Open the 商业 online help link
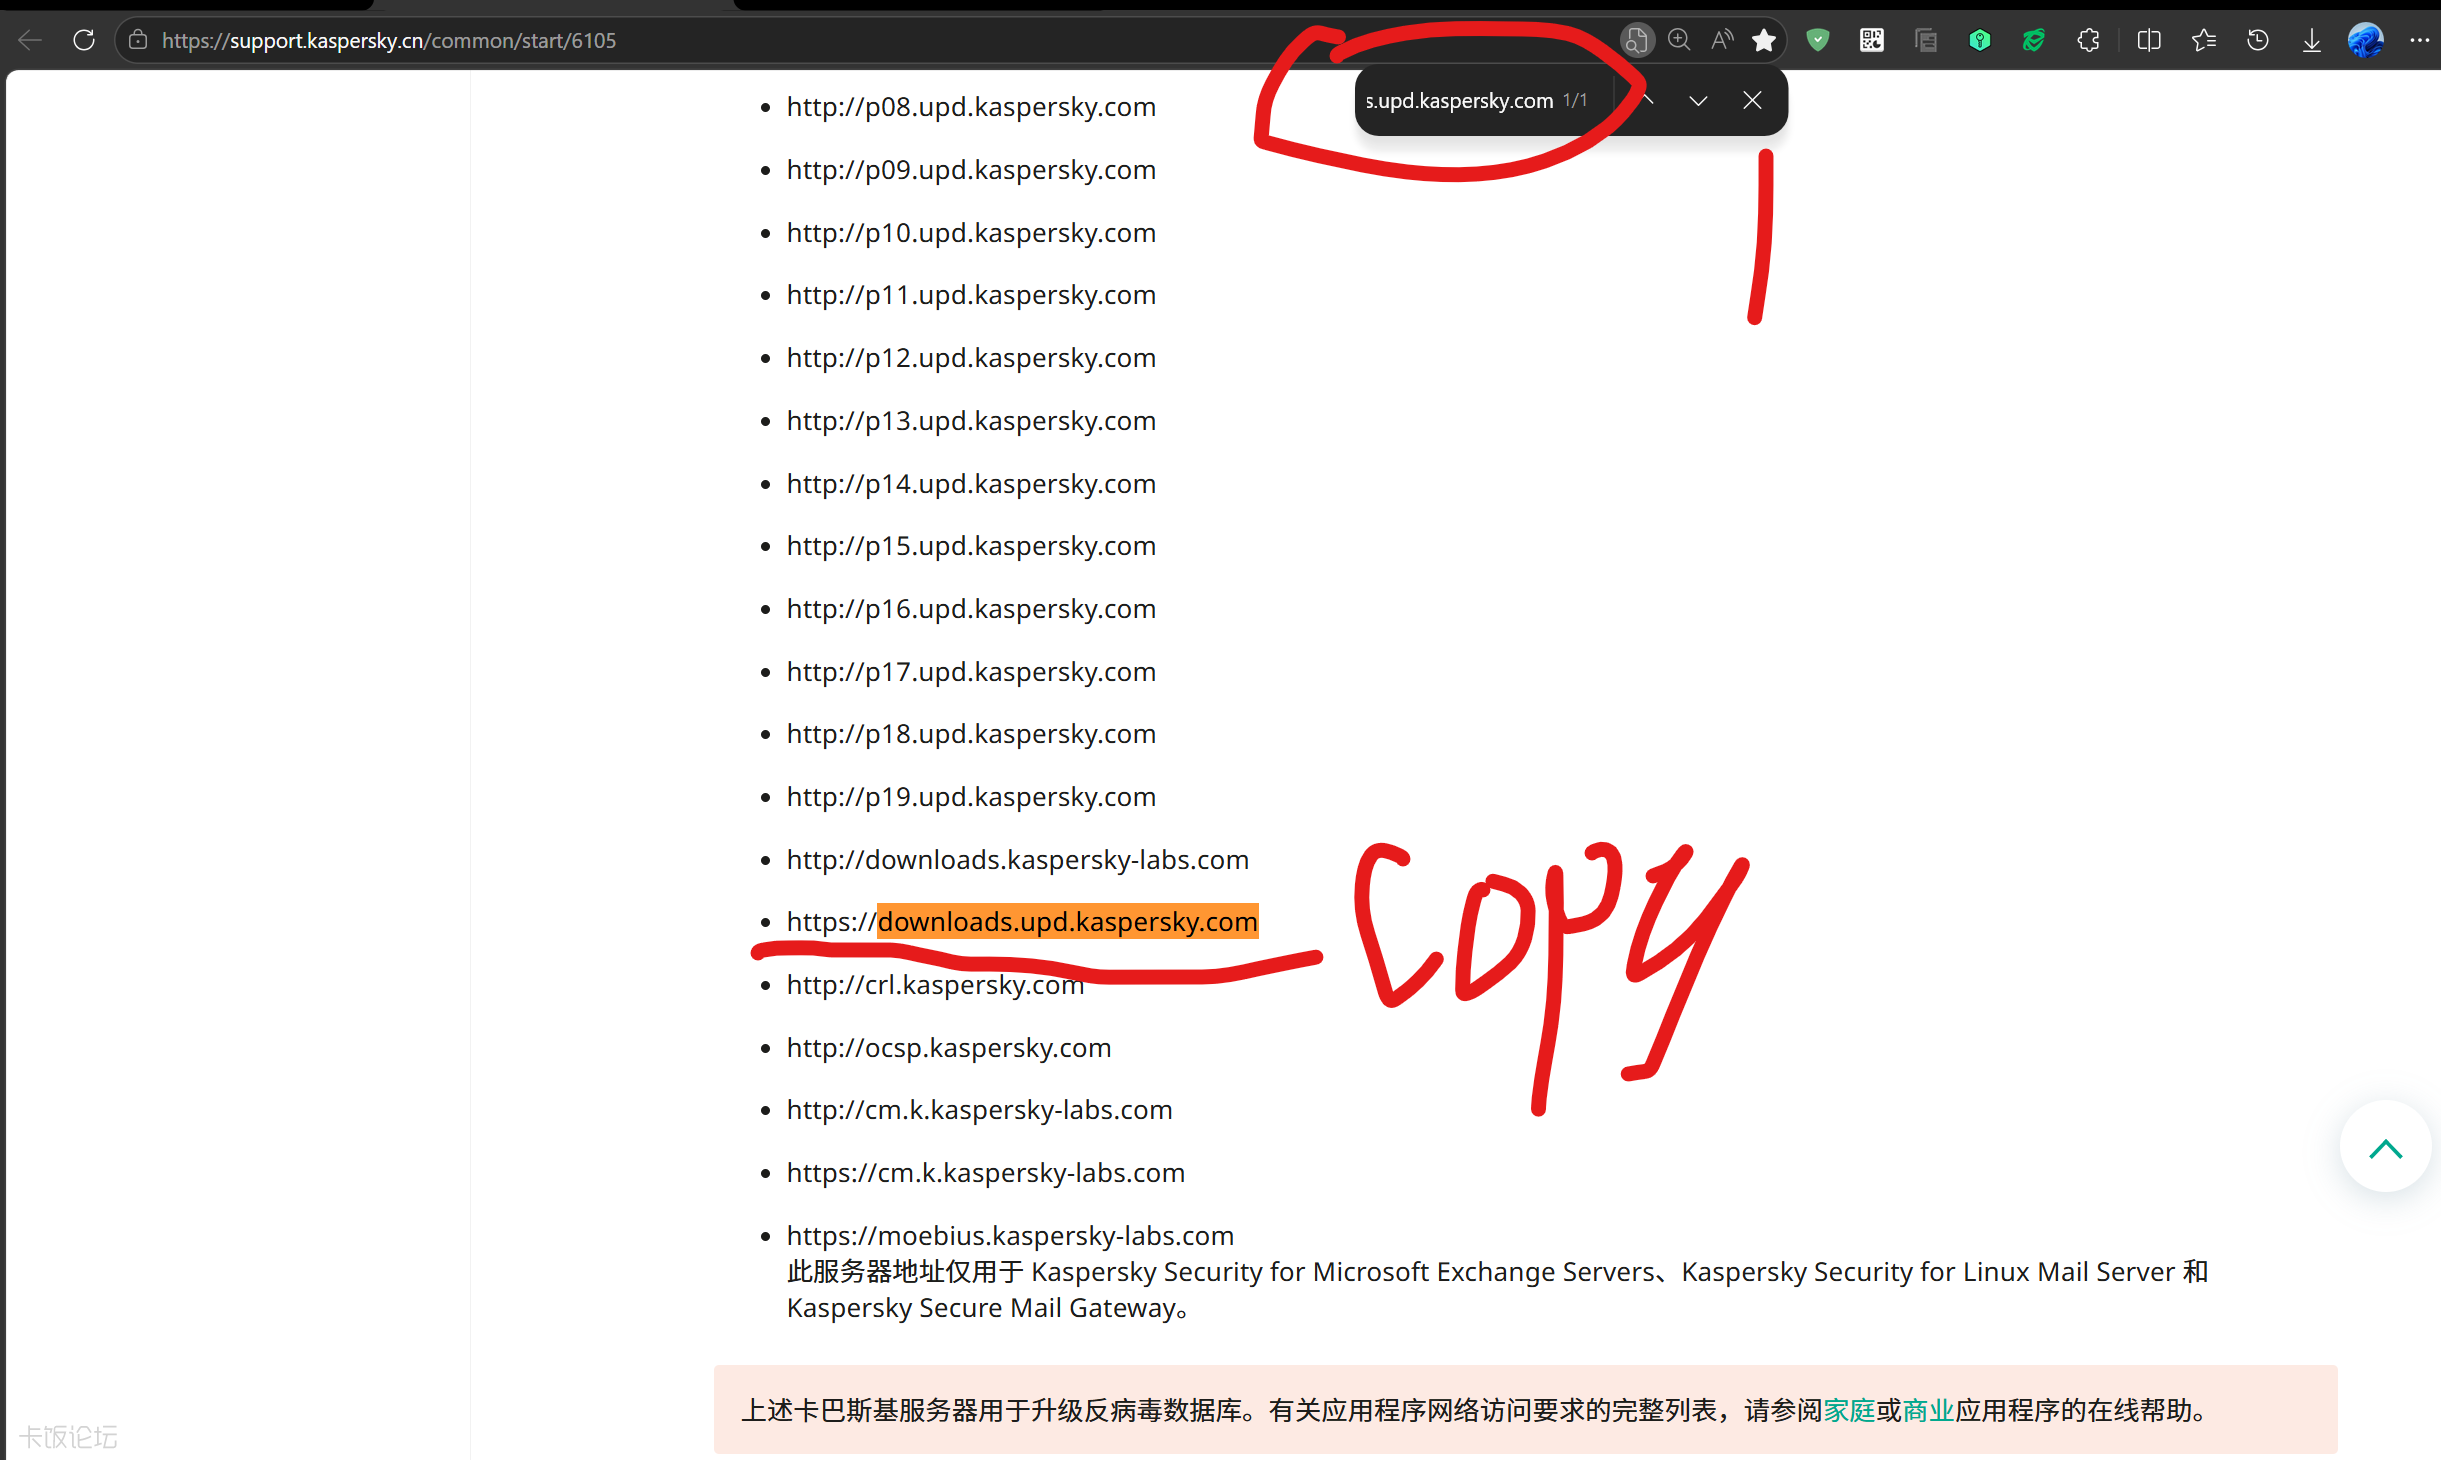The width and height of the screenshot is (2441, 1460). (1927, 1411)
